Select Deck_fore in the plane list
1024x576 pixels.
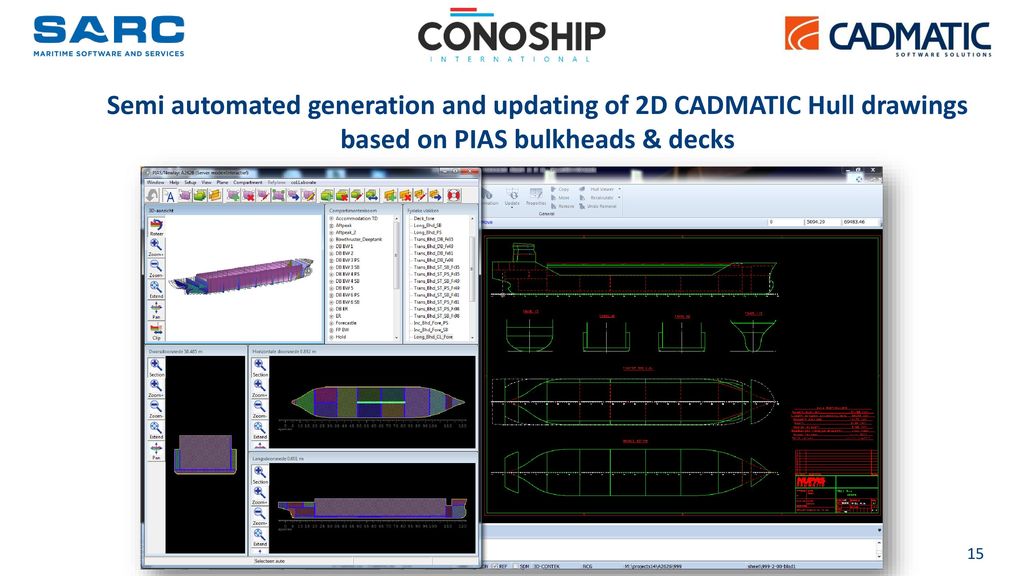pos(424,219)
